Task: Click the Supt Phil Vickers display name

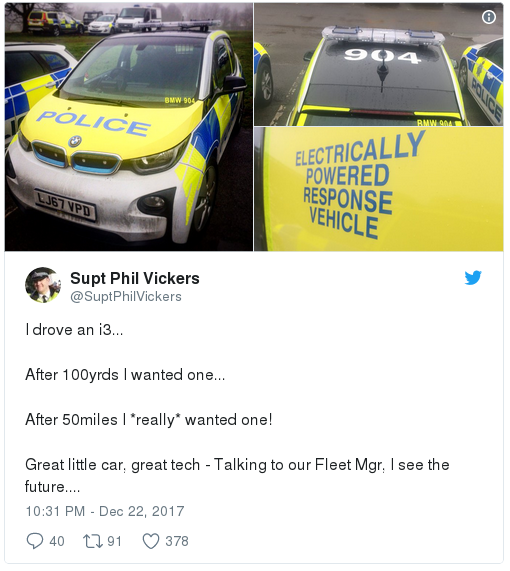Action: click(x=135, y=279)
